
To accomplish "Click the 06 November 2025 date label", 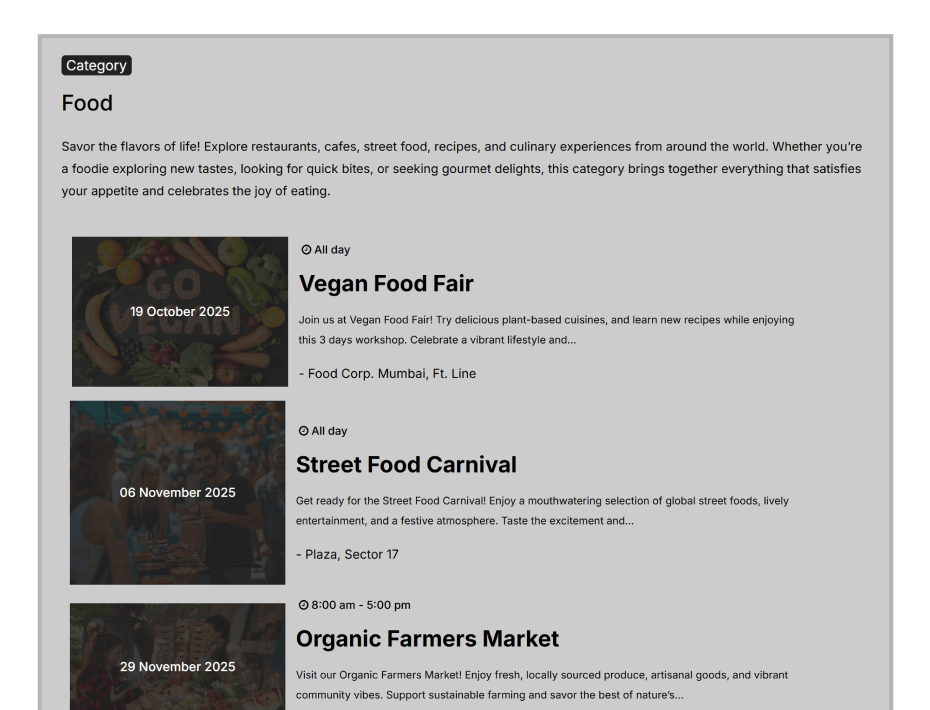I will 178,492.
